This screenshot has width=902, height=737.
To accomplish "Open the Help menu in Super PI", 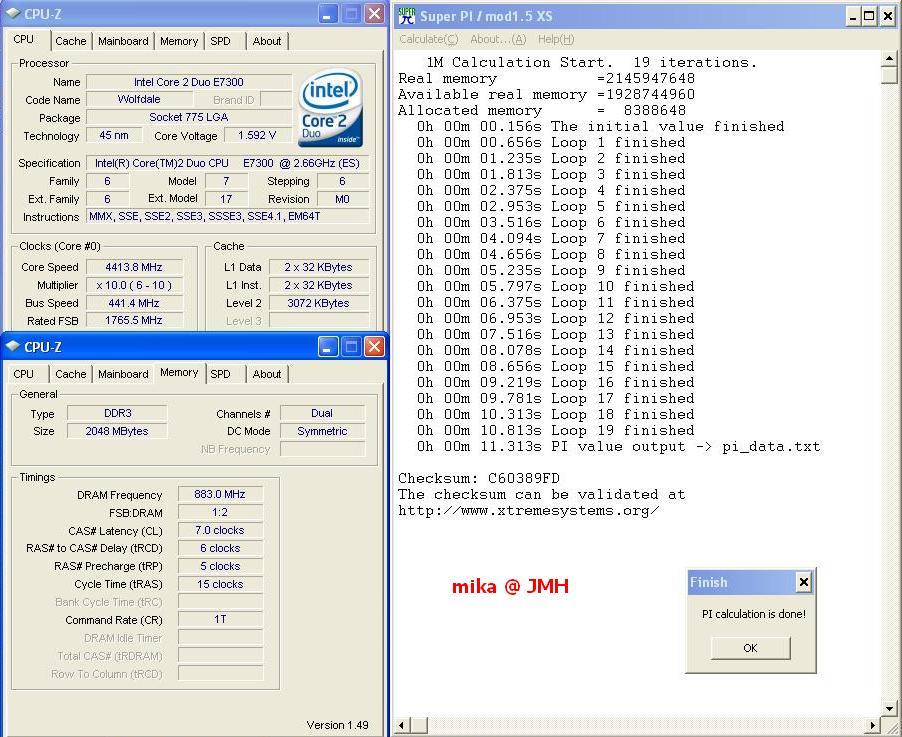I will [556, 39].
